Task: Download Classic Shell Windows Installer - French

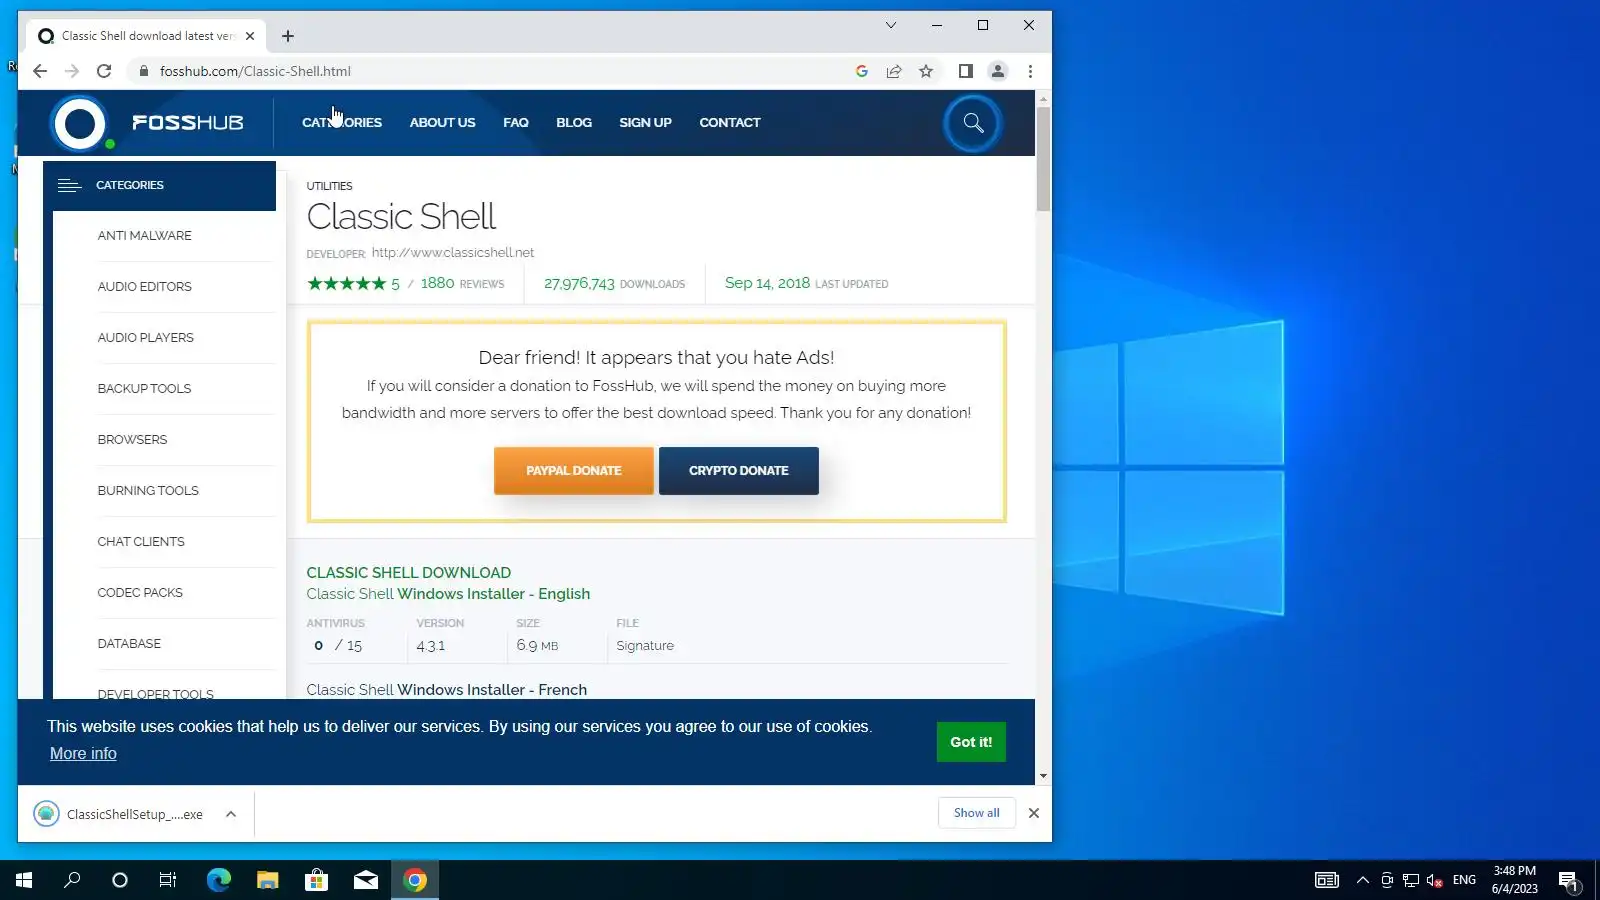Action: (446, 690)
